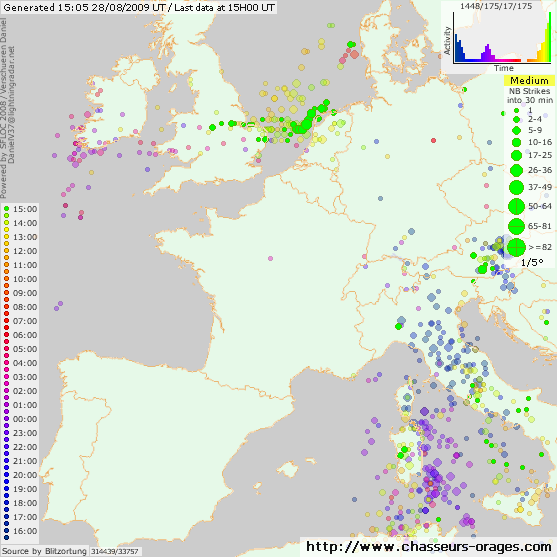Click the green circle icon beside 10-16 strikes
Screen dimensions: 557x557
517,142
